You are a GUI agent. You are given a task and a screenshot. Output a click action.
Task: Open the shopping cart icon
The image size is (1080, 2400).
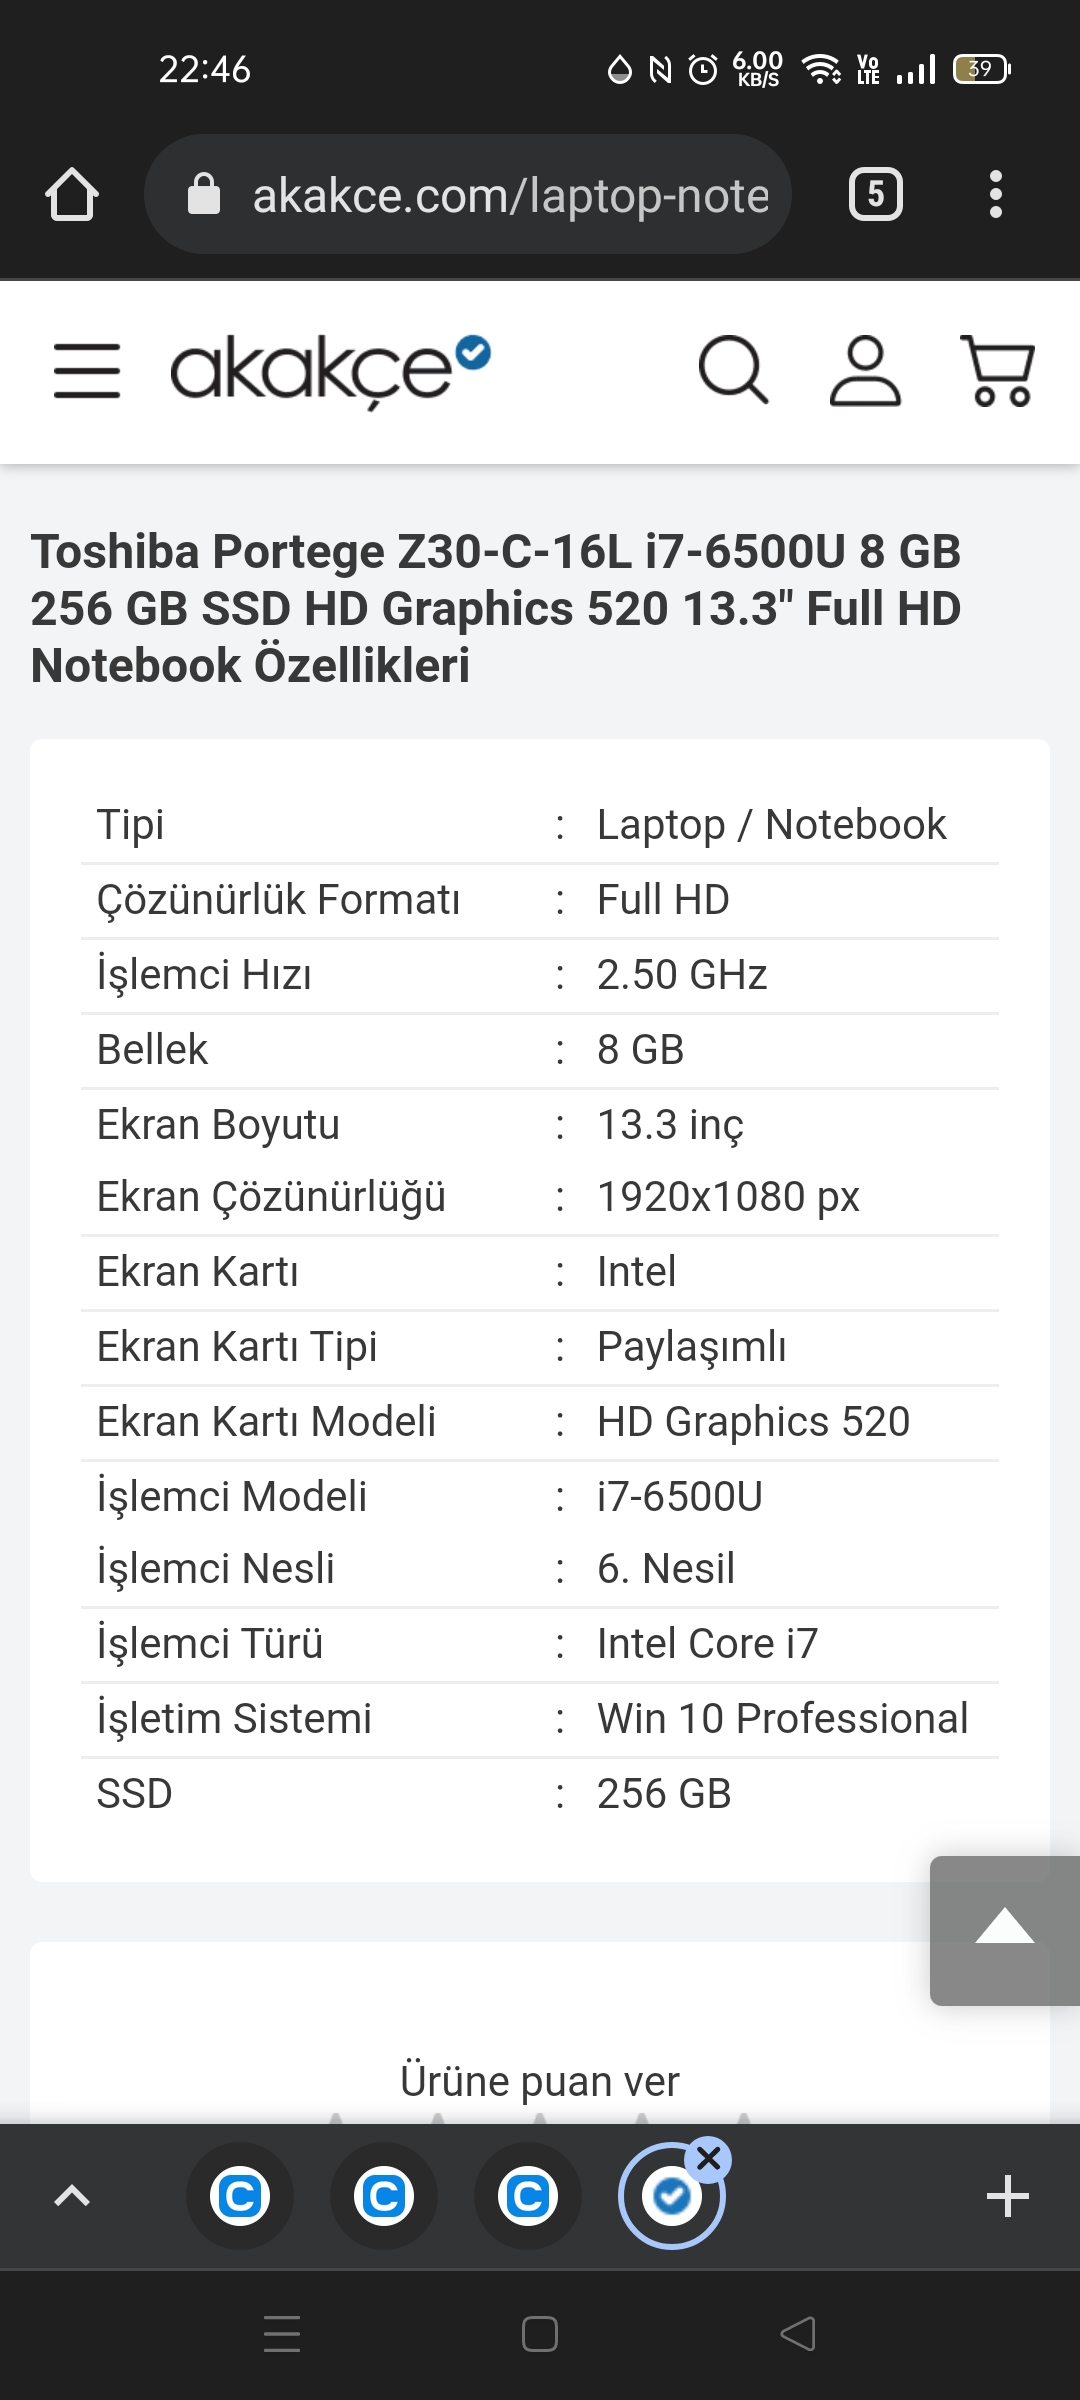click(998, 371)
